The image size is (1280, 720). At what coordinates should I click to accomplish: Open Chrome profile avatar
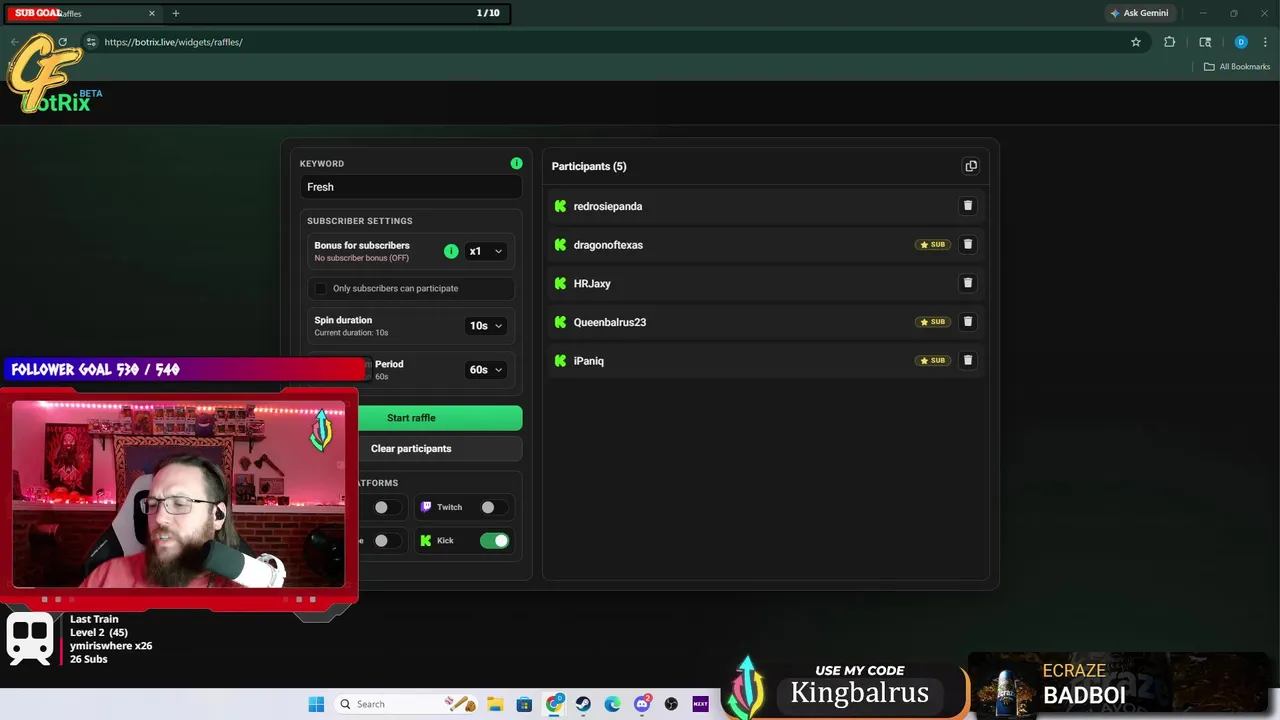(1241, 42)
